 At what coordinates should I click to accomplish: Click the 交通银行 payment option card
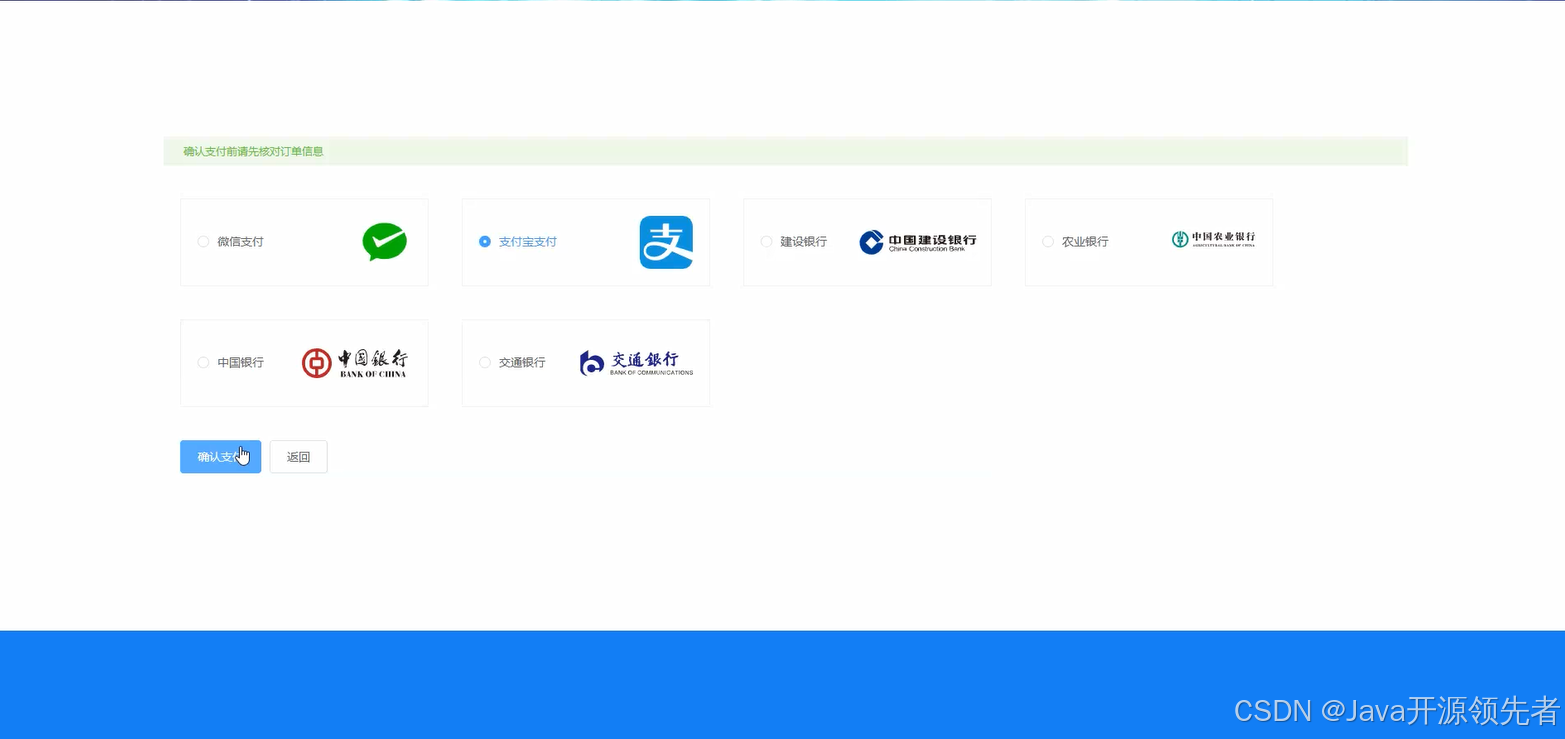[x=585, y=362]
